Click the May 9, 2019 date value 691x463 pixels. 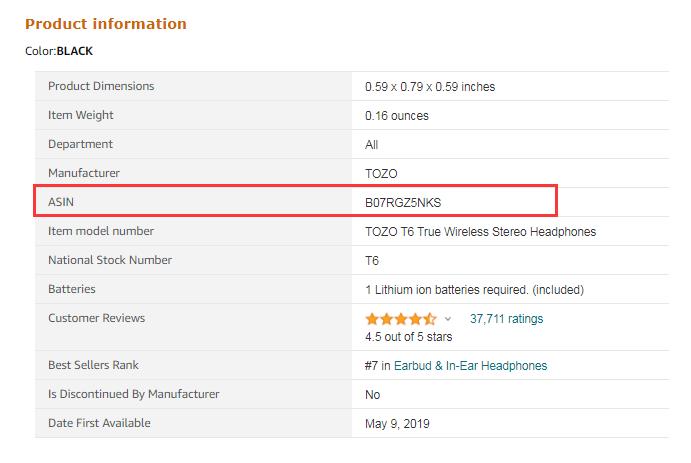397,423
